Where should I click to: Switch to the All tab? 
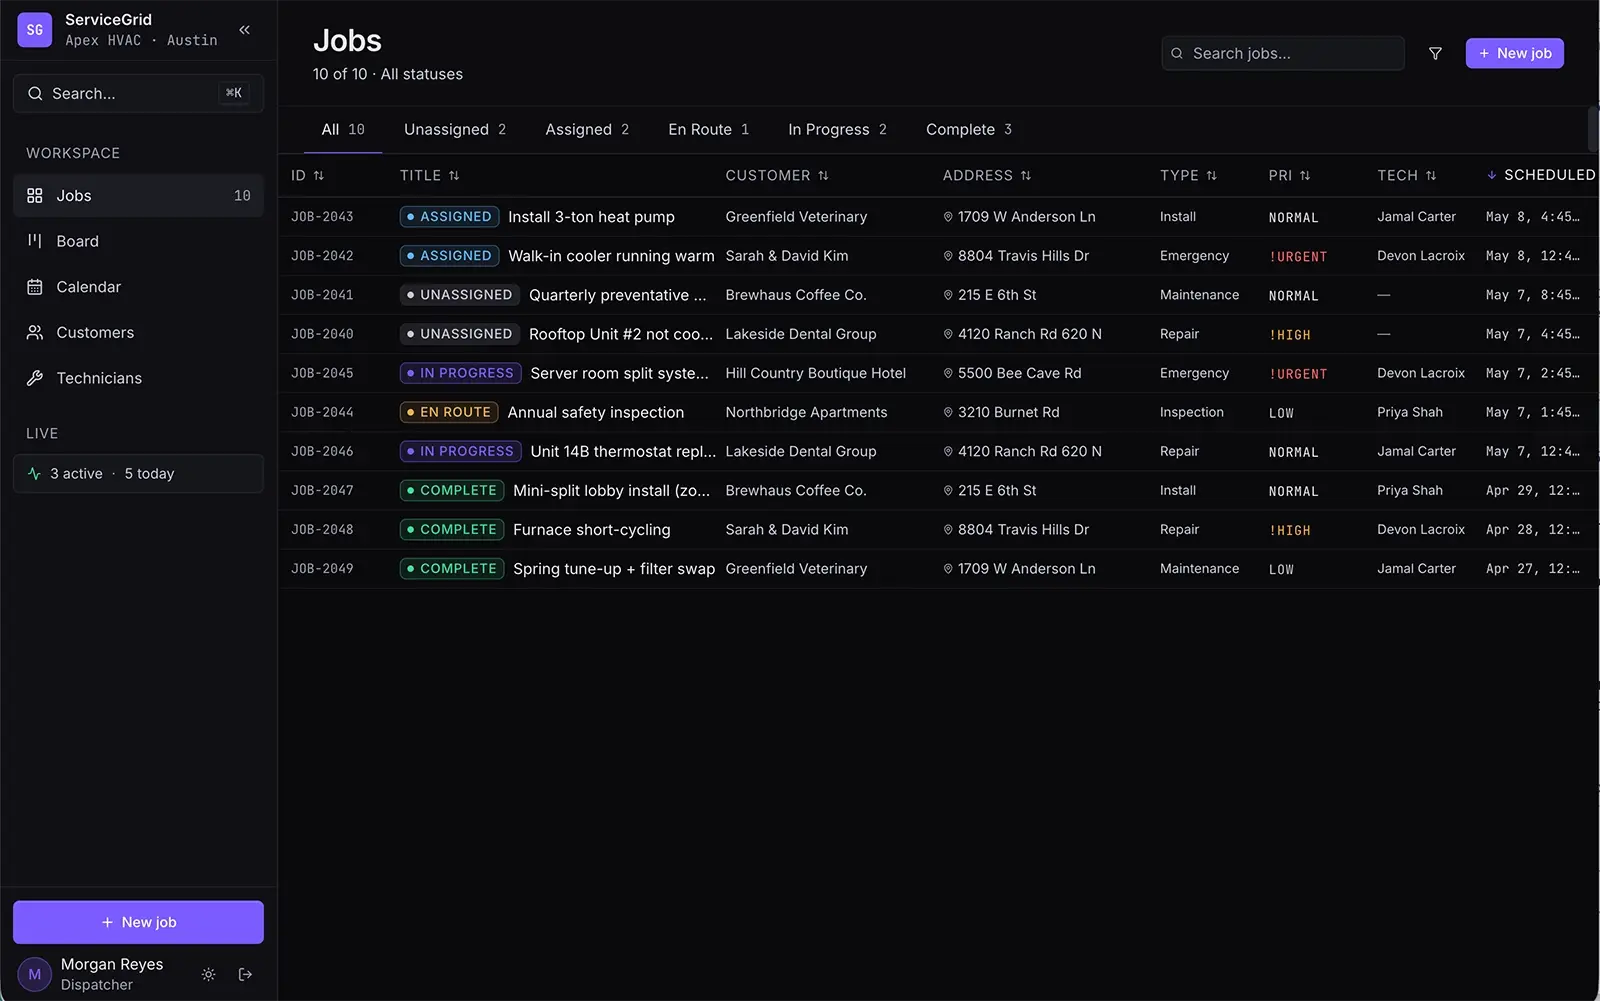pyautogui.click(x=343, y=130)
